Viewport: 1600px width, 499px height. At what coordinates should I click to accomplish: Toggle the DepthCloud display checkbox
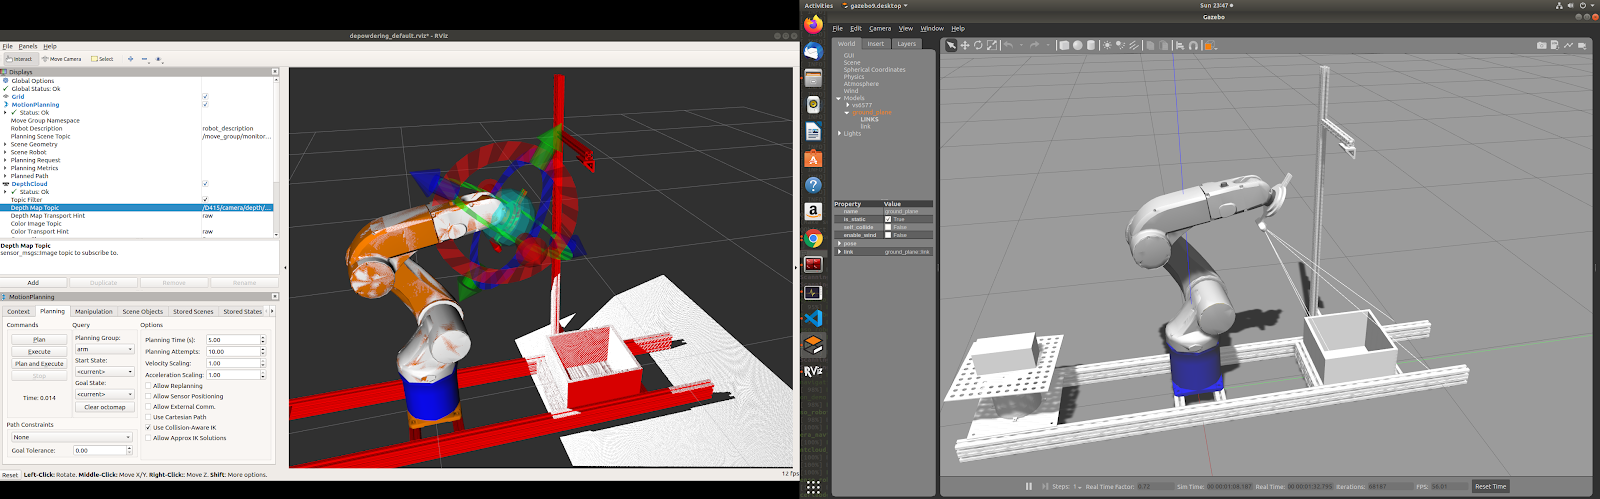(205, 184)
